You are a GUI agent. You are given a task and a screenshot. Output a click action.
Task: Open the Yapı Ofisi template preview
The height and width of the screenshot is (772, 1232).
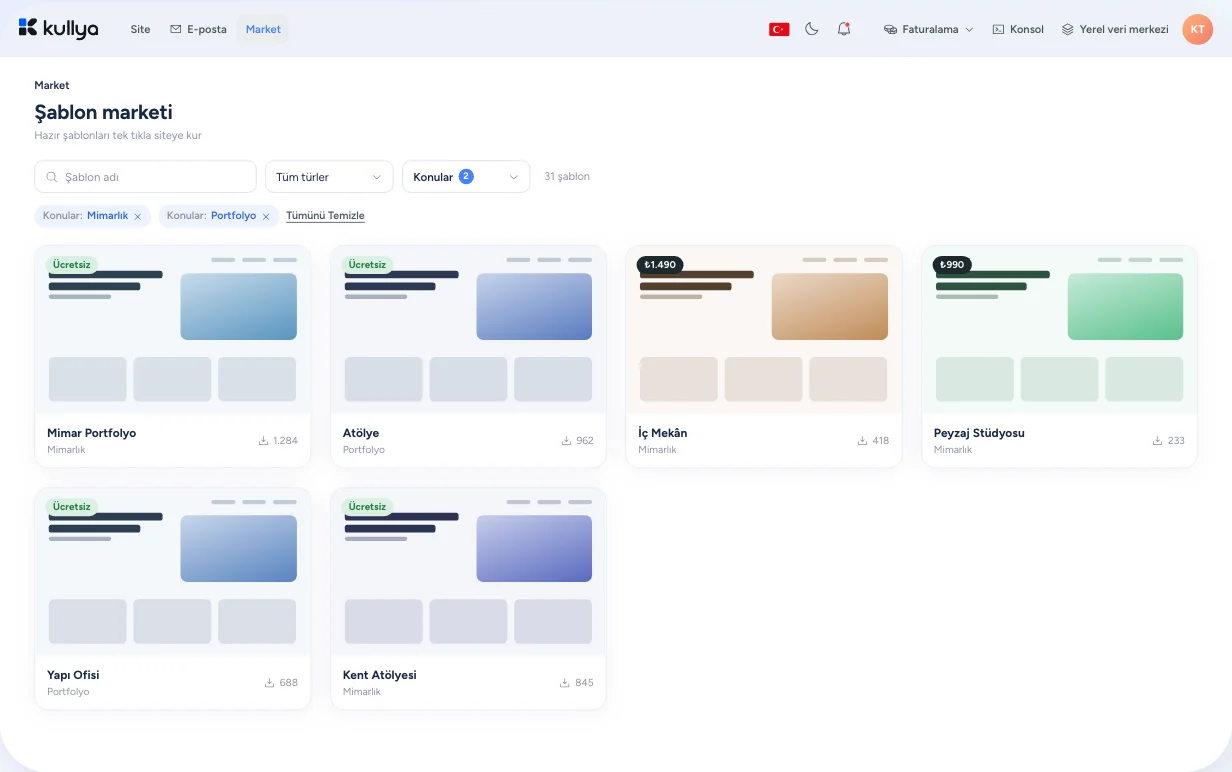(x=173, y=572)
